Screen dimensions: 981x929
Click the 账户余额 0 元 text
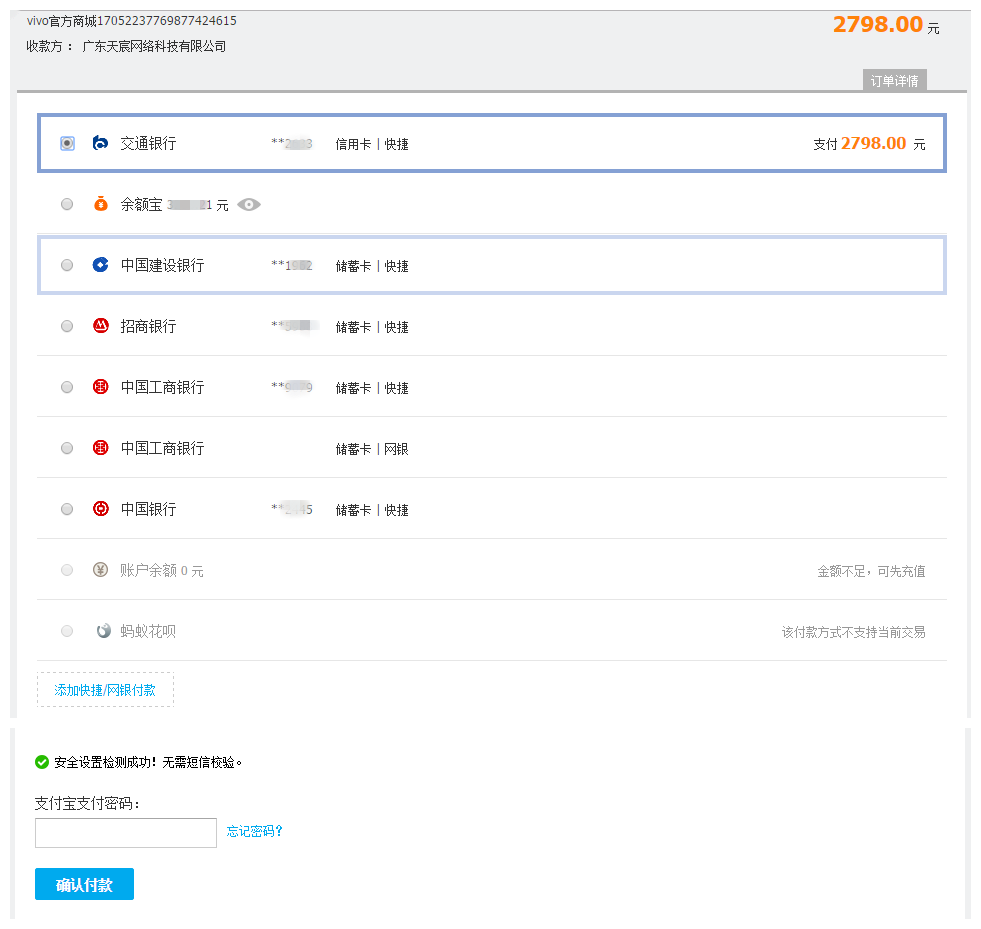pyautogui.click(x=162, y=571)
